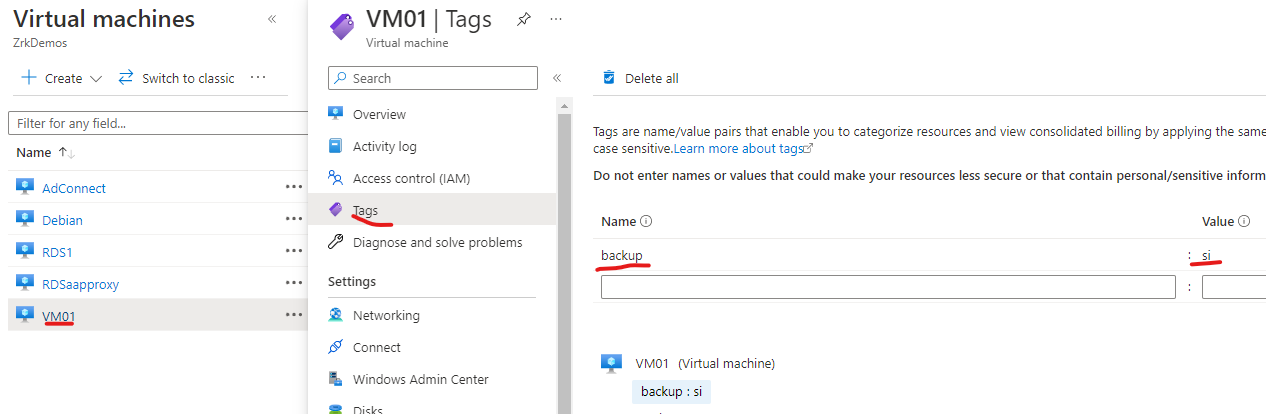Focus the empty tag Name field
Image resolution: width=1266 pixels, height=414 pixels.
click(x=888, y=287)
